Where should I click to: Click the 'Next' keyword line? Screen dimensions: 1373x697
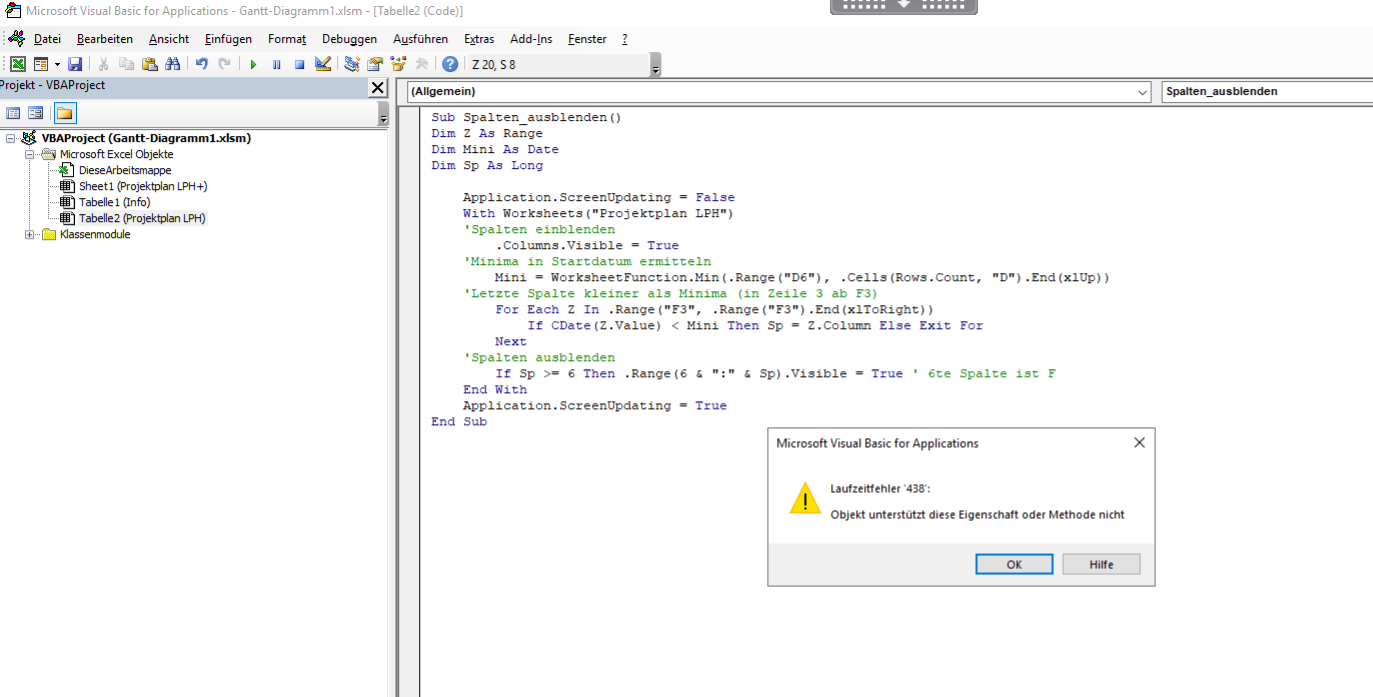(510, 341)
